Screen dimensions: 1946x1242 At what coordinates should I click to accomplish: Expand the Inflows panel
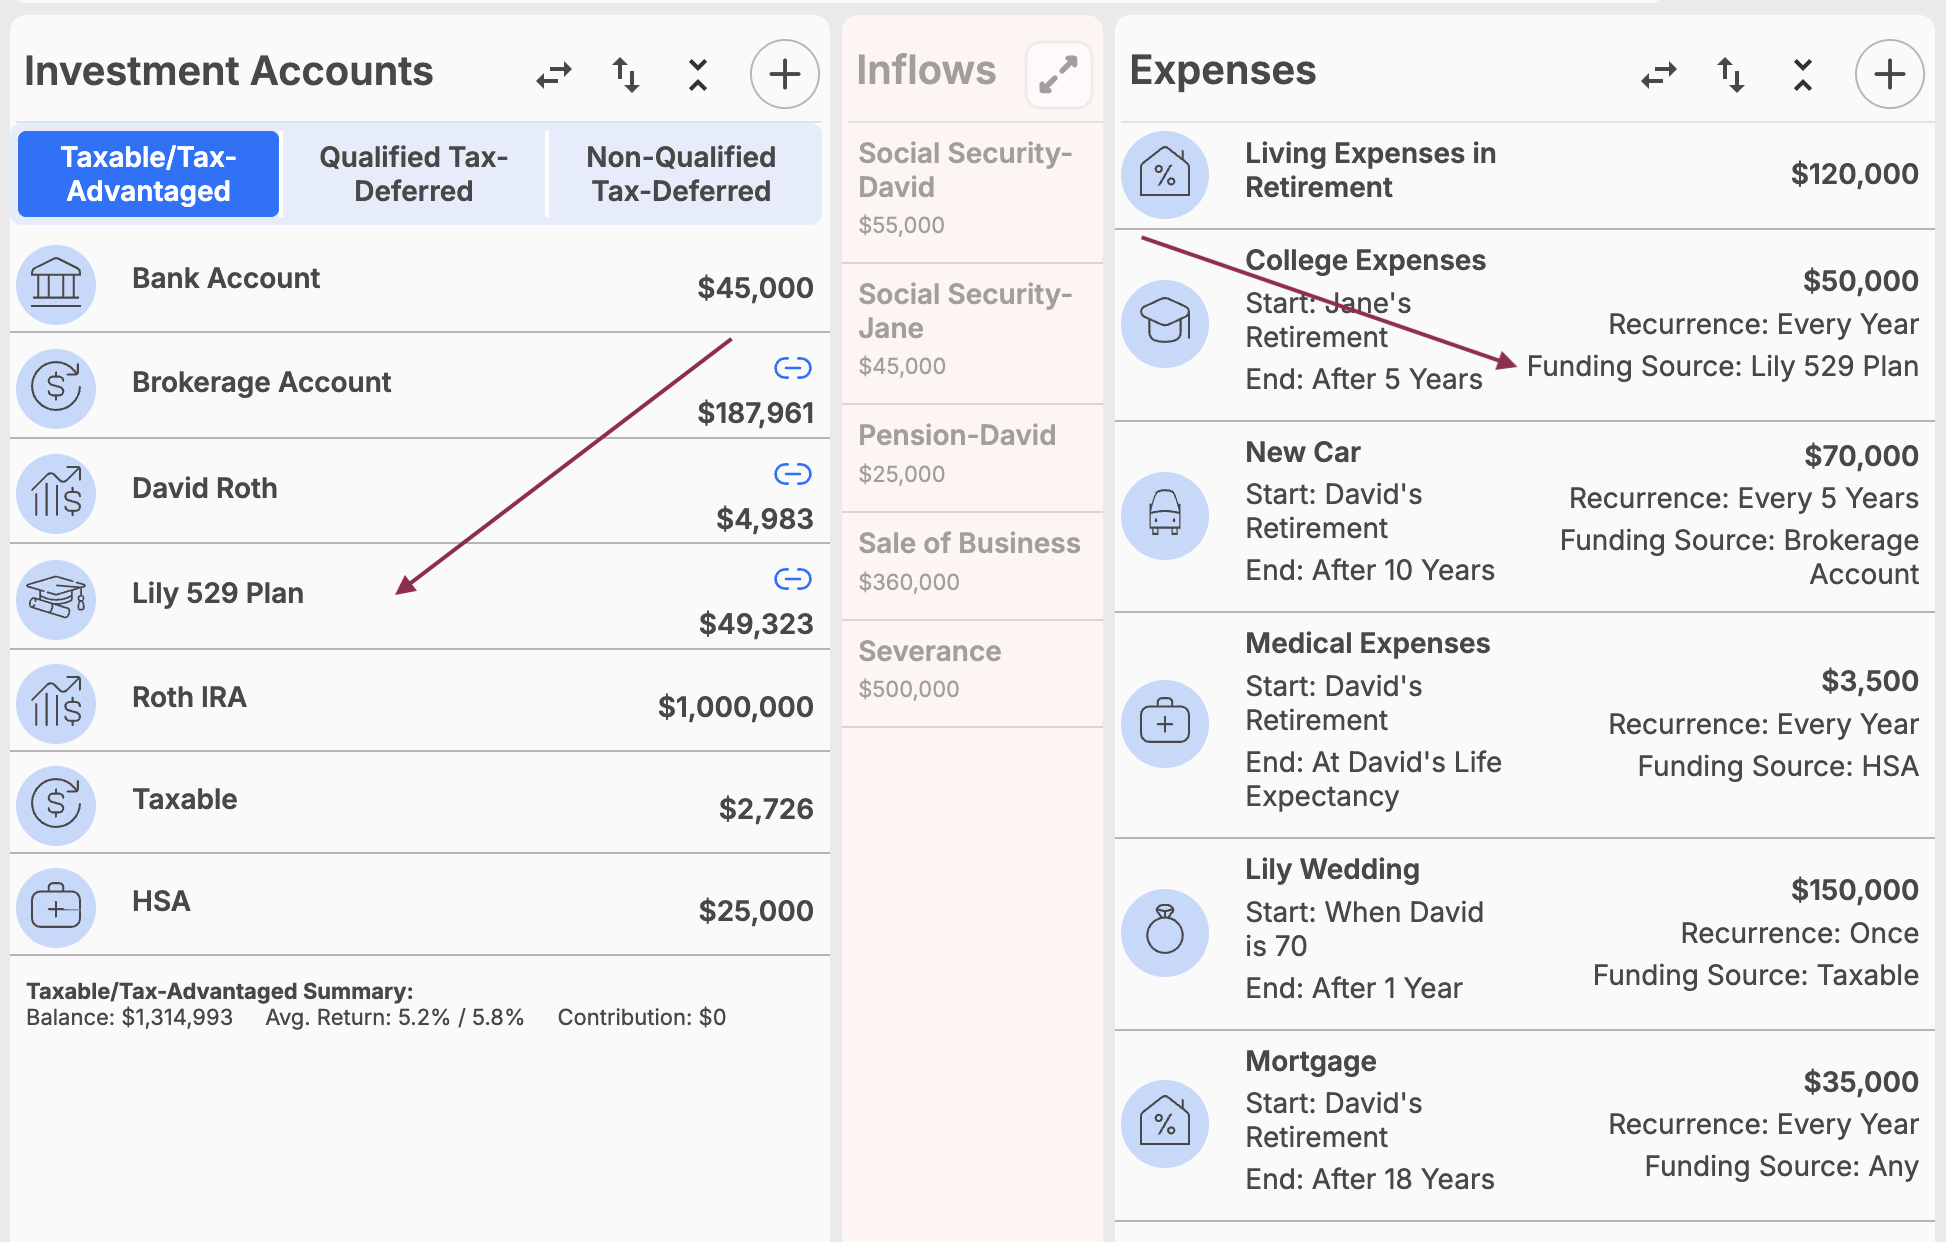pos(1057,74)
